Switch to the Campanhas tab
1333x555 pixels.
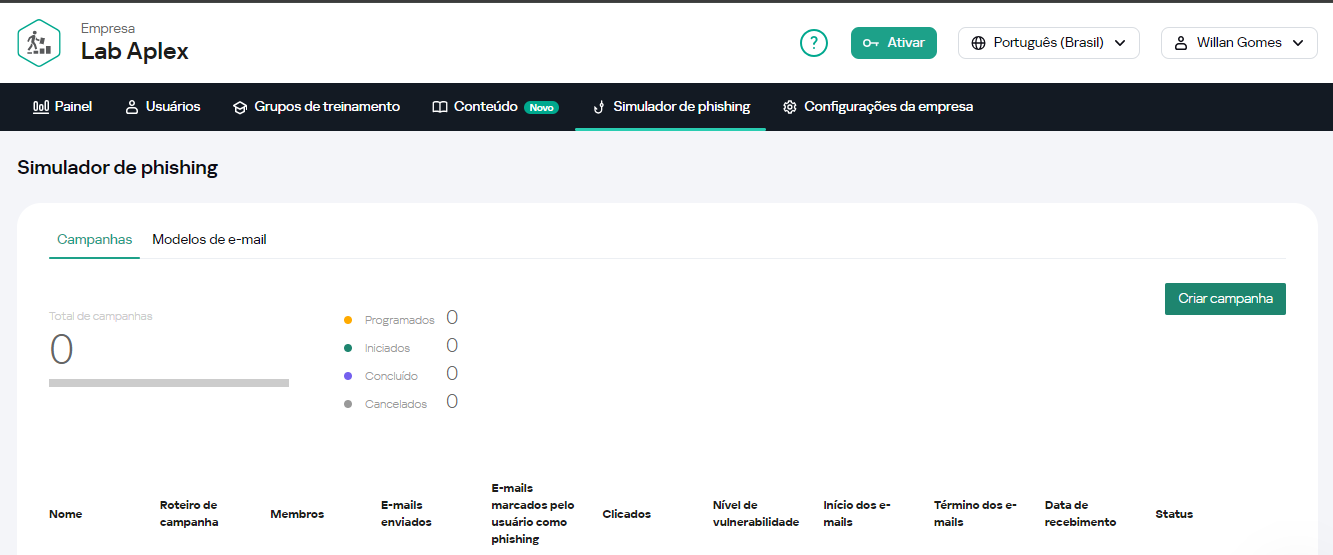(95, 240)
